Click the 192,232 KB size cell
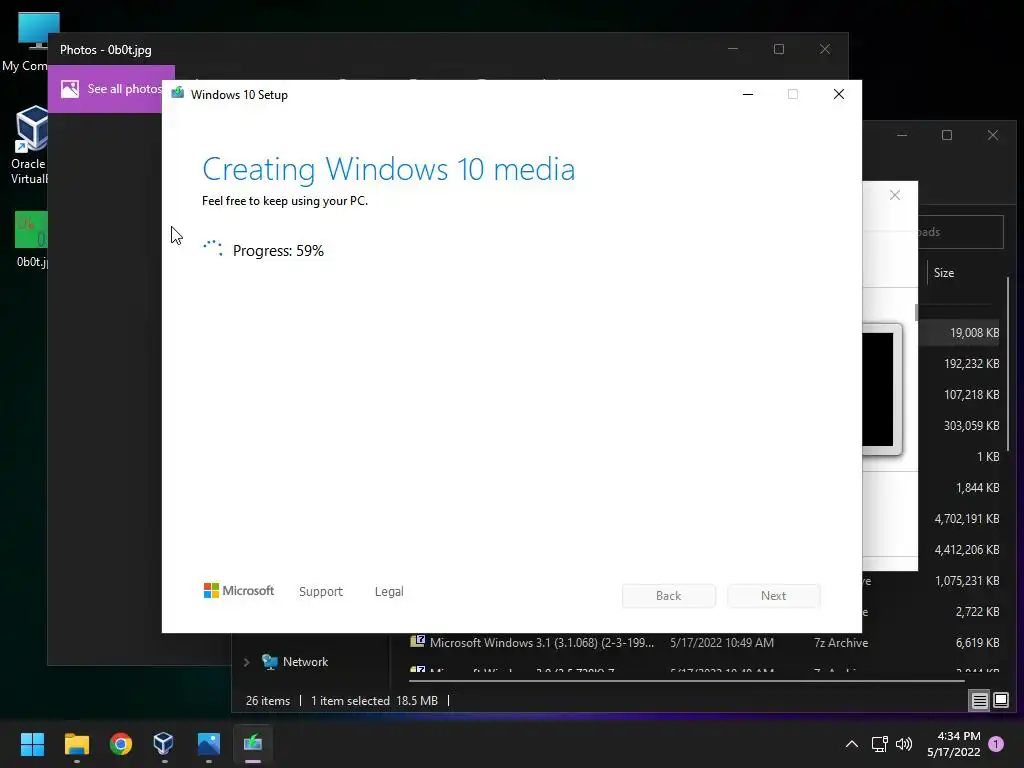Image resolution: width=1024 pixels, height=768 pixels. tap(972, 364)
